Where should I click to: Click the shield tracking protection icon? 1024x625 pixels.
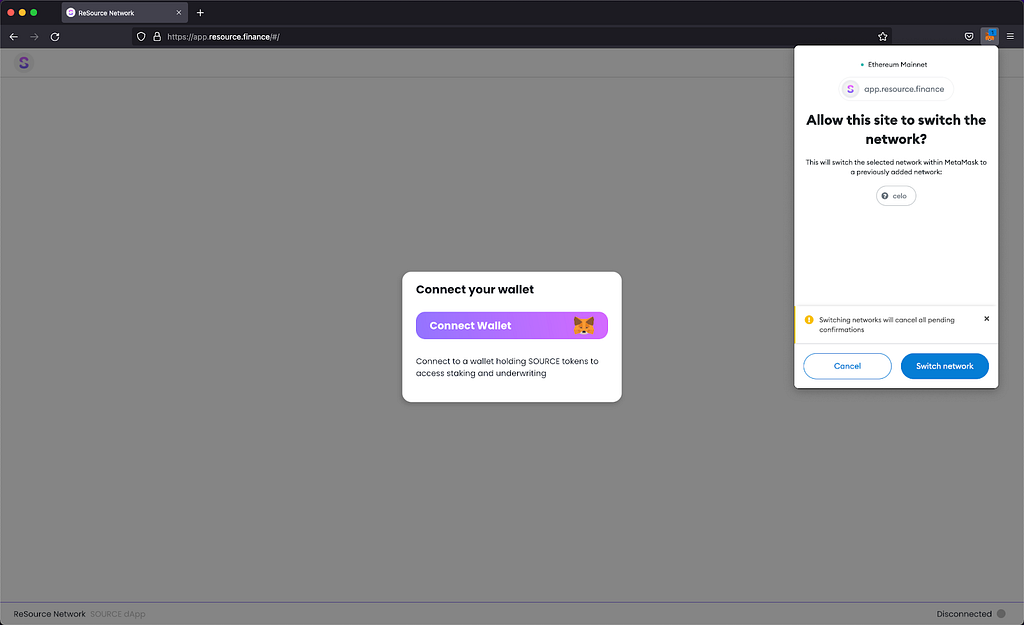[x=141, y=37]
